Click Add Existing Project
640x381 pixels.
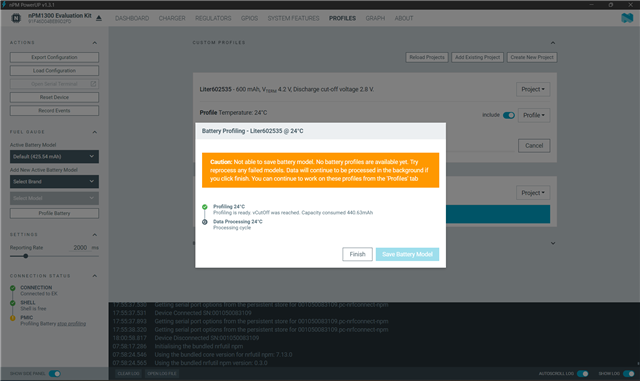[478, 57]
